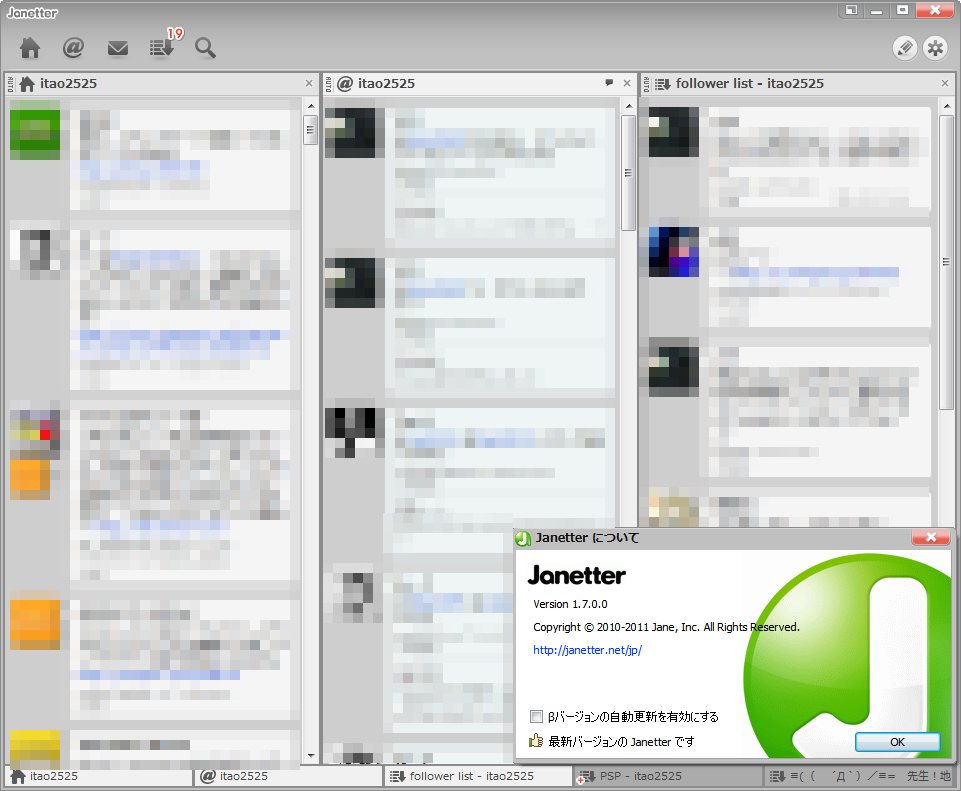The width and height of the screenshot is (961, 791).
Task: Close the Janetter について dialog
Action: click(x=931, y=537)
